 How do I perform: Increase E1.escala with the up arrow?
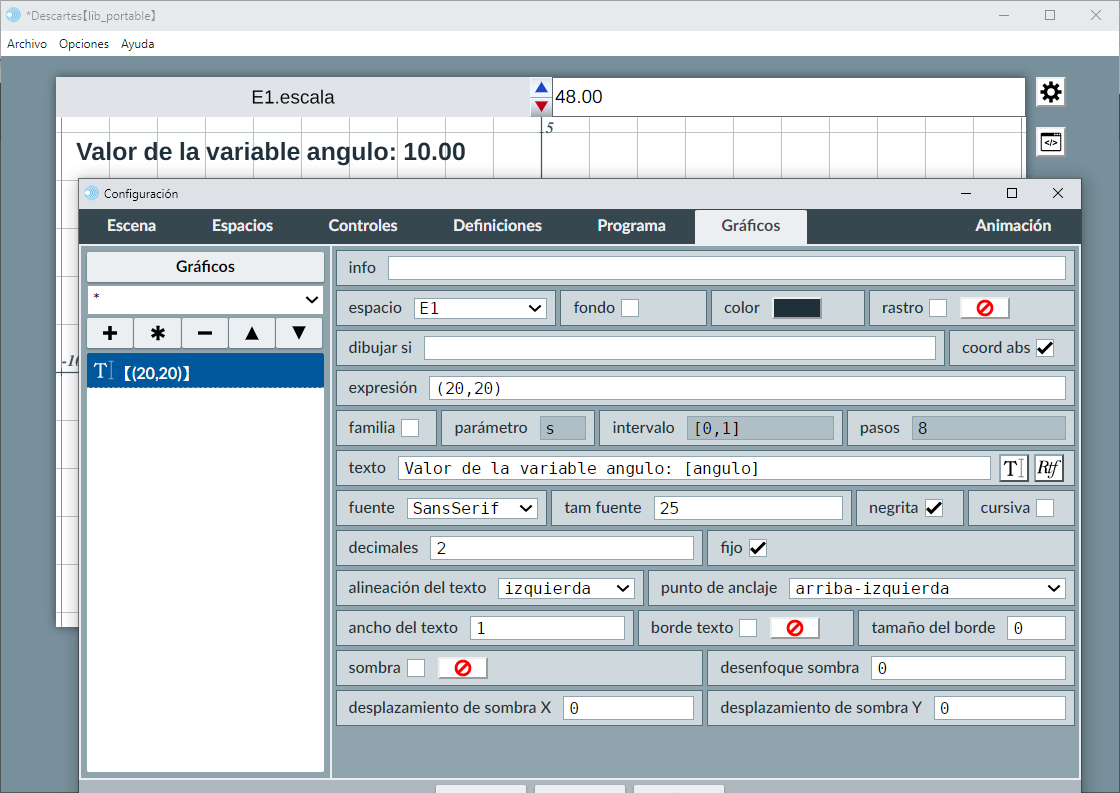[541, 88]
